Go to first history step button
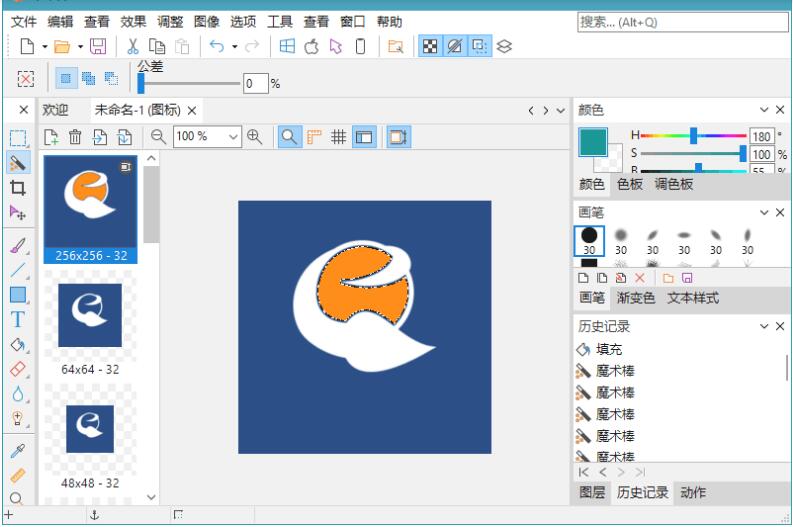Screen dimensions: 793x527 583,472
